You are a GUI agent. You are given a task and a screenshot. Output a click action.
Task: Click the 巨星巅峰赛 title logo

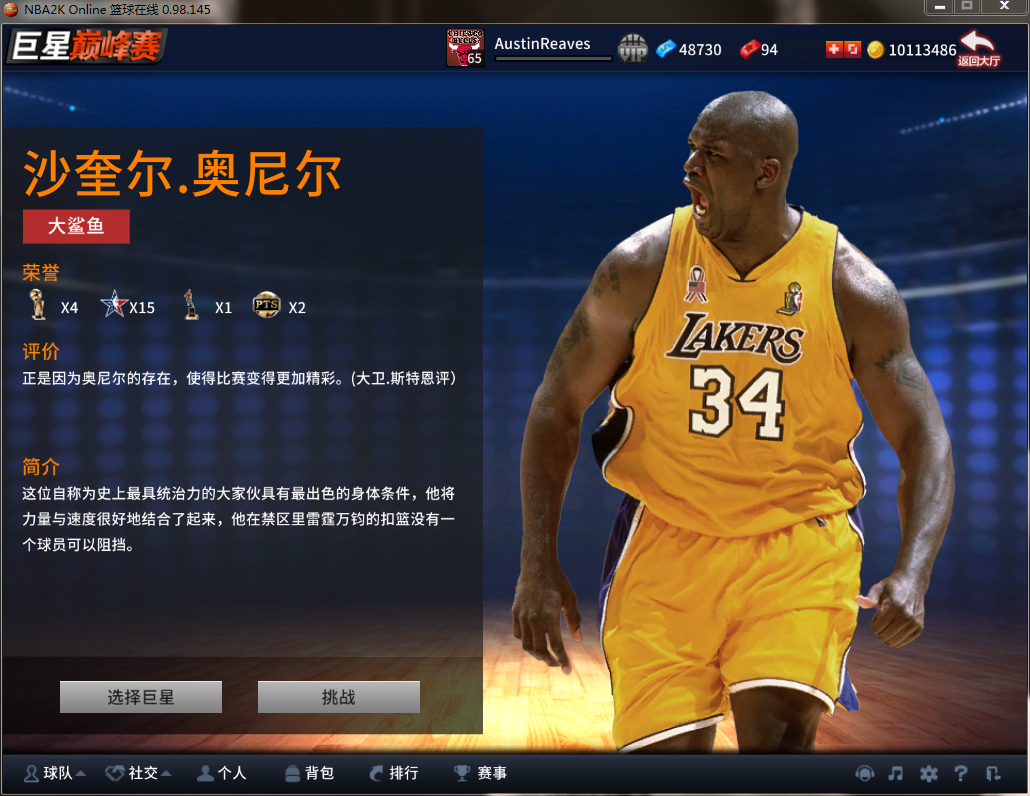(x=86, y=46)
